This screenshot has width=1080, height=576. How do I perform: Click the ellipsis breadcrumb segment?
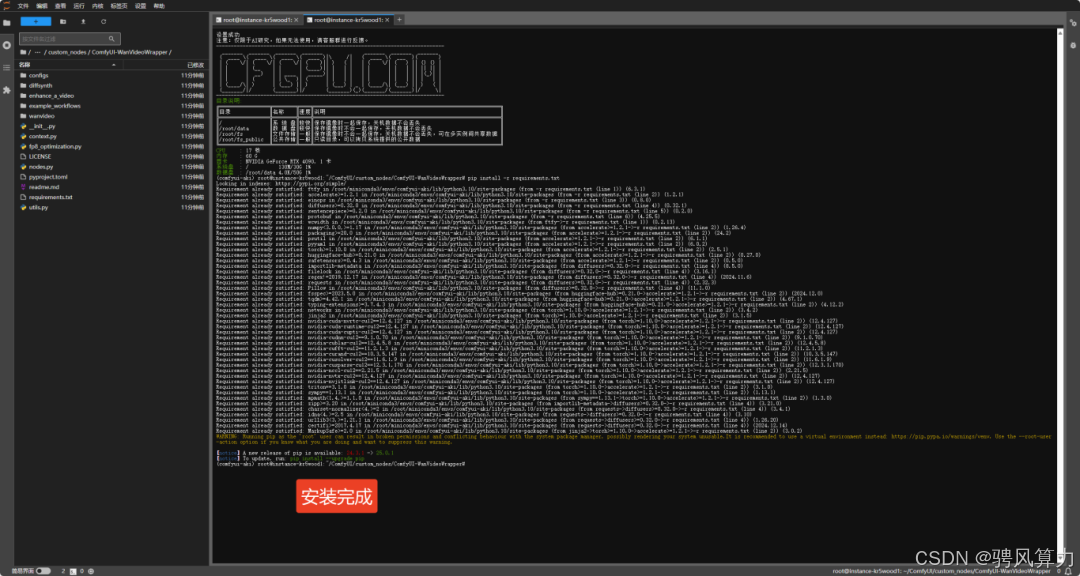37,52
